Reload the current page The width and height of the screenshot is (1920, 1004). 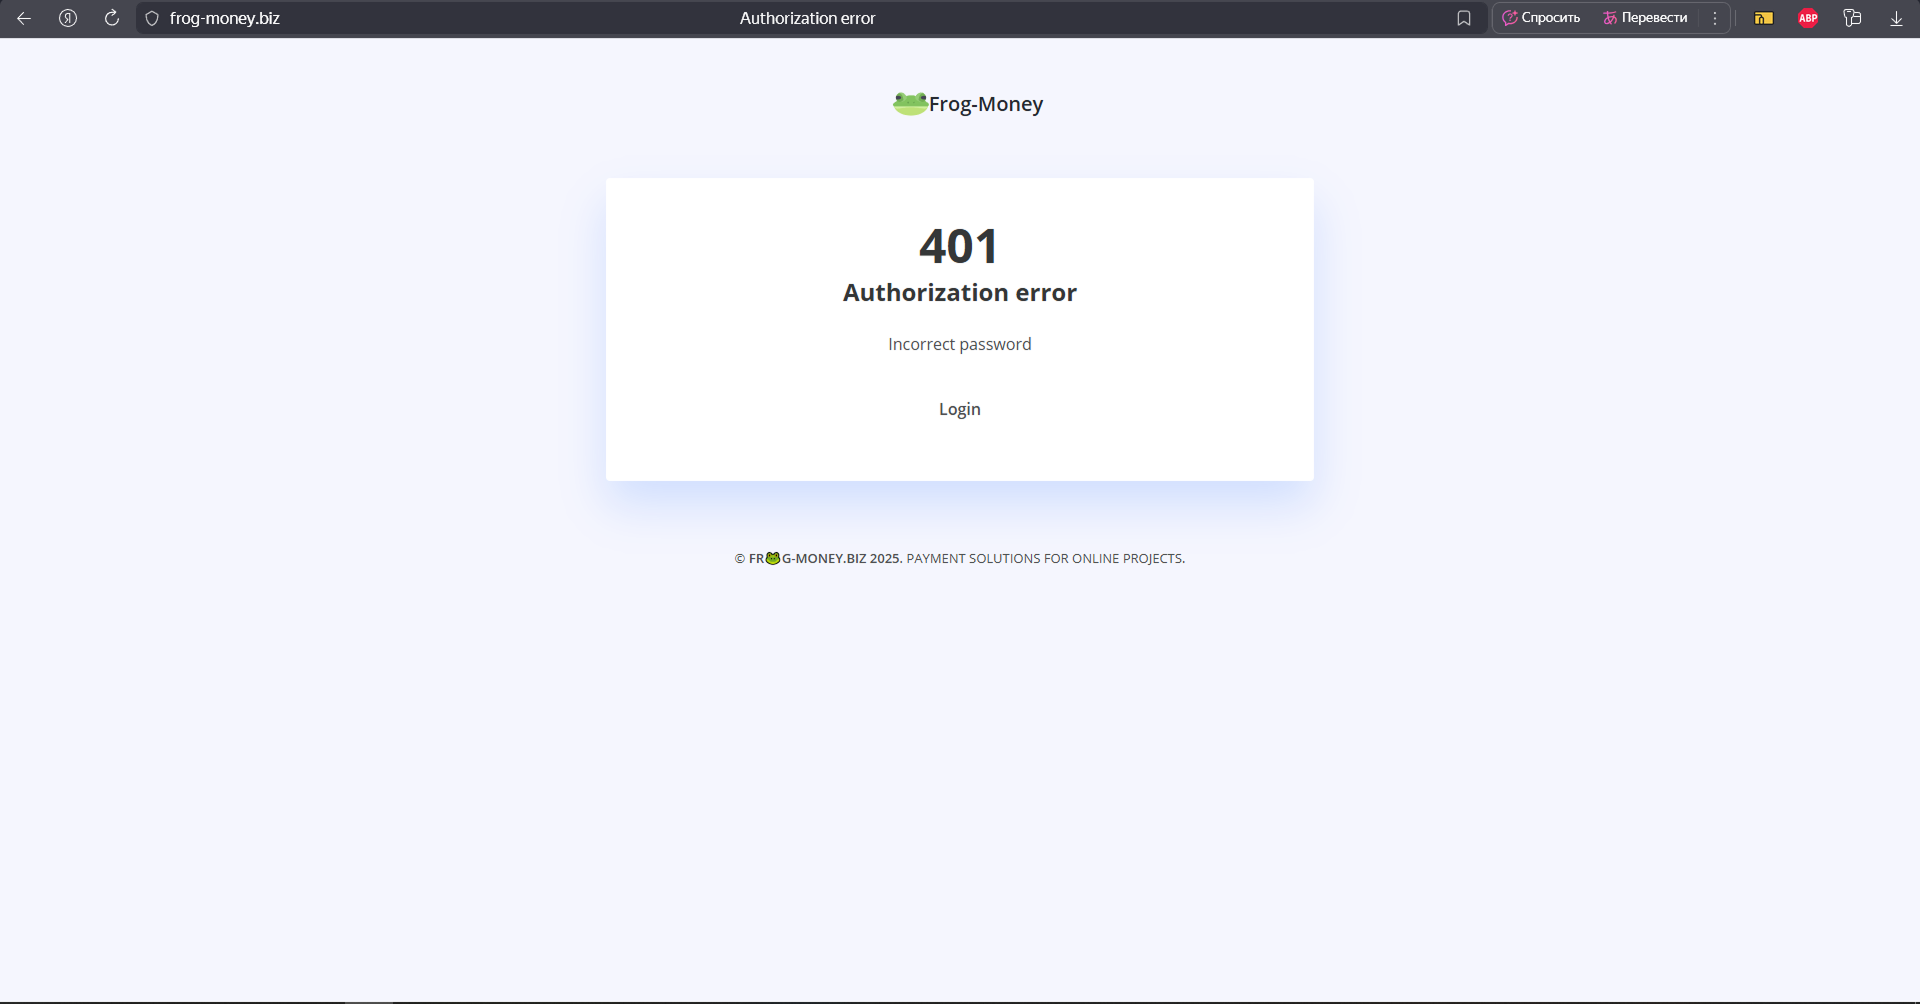112,18
